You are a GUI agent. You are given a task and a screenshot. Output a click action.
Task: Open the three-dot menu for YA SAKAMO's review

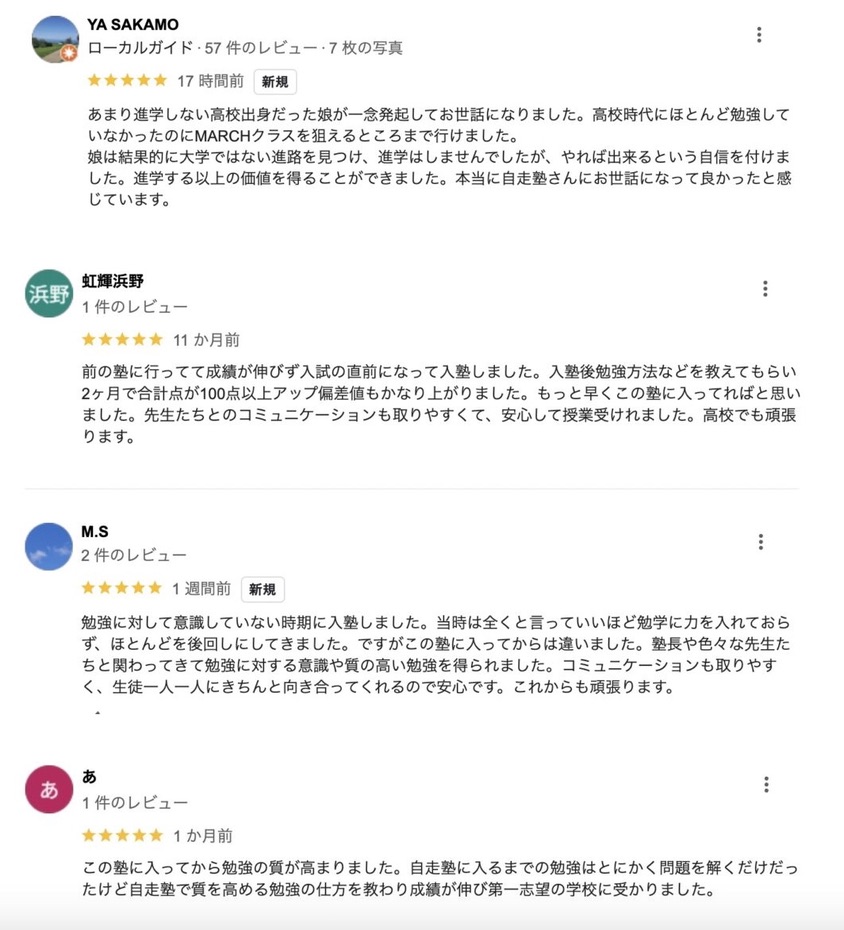click(759, 35)
